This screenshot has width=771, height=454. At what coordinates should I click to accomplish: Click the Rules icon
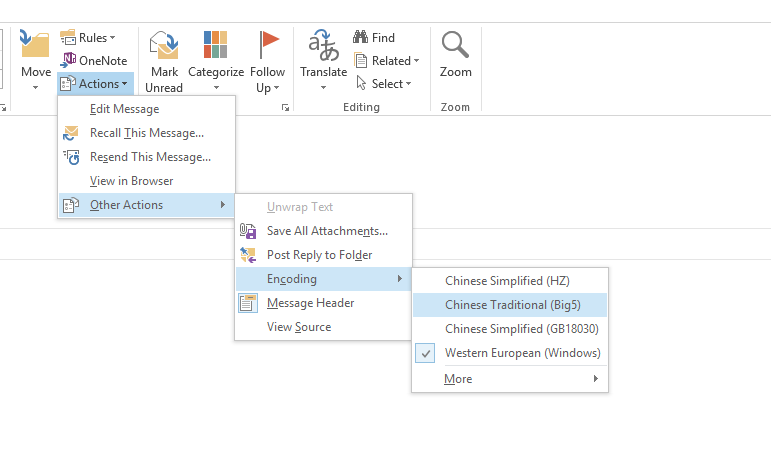(x=68, y=37)
